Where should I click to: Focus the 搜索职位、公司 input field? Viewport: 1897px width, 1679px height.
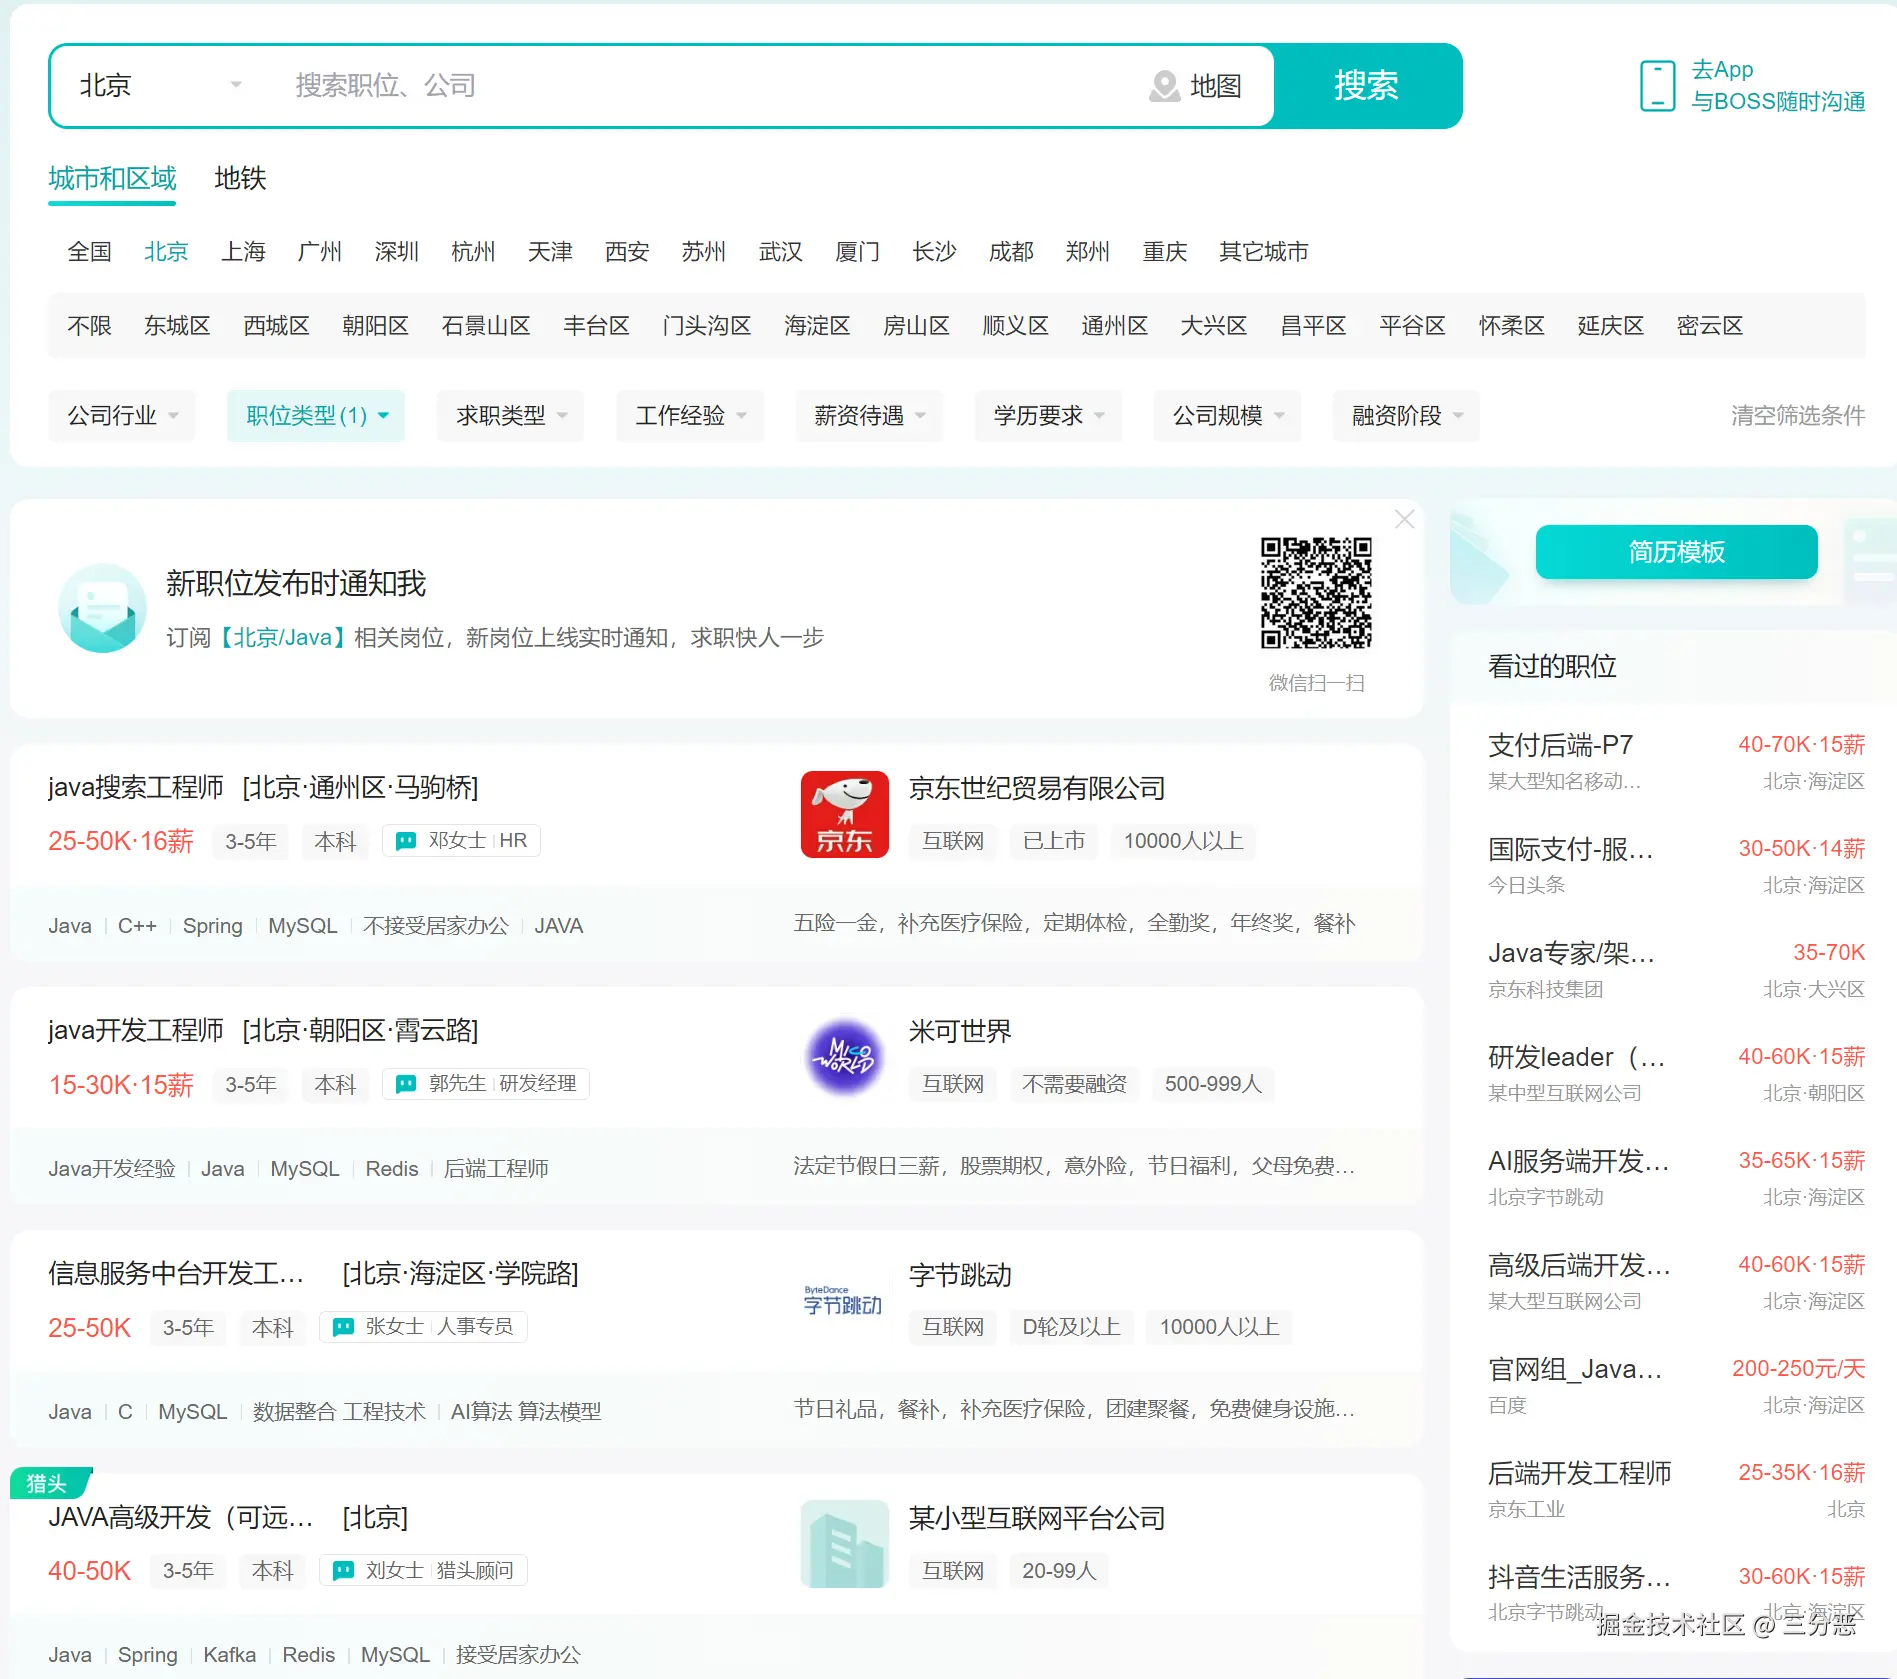(x=700, y=86)
